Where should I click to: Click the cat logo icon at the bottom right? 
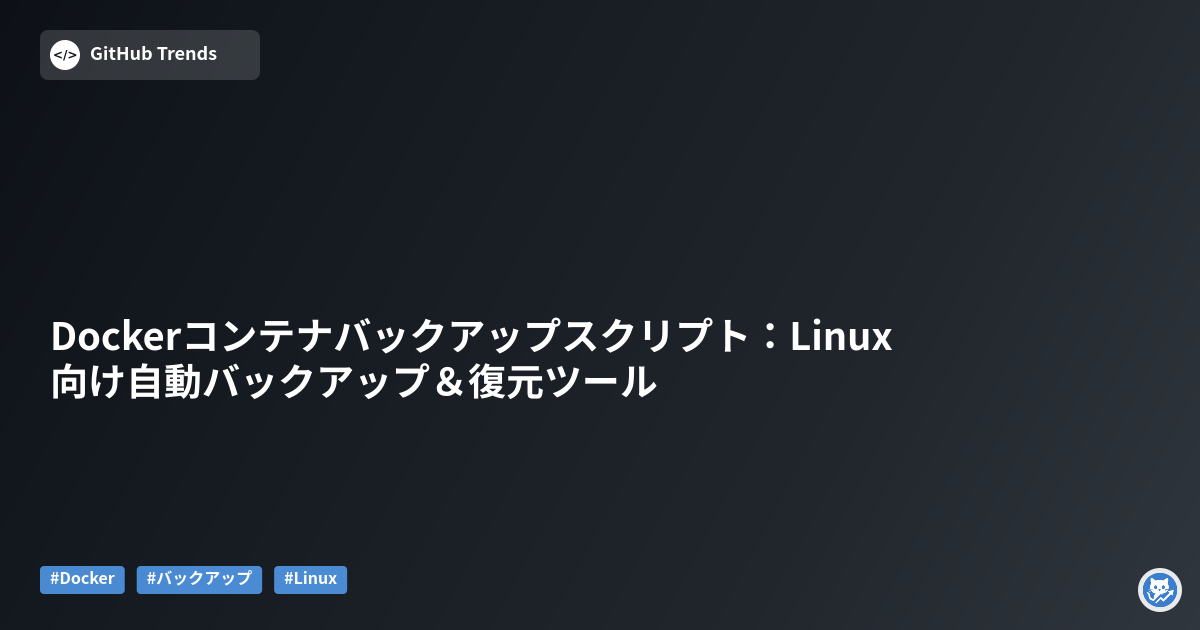(1160, 590)
